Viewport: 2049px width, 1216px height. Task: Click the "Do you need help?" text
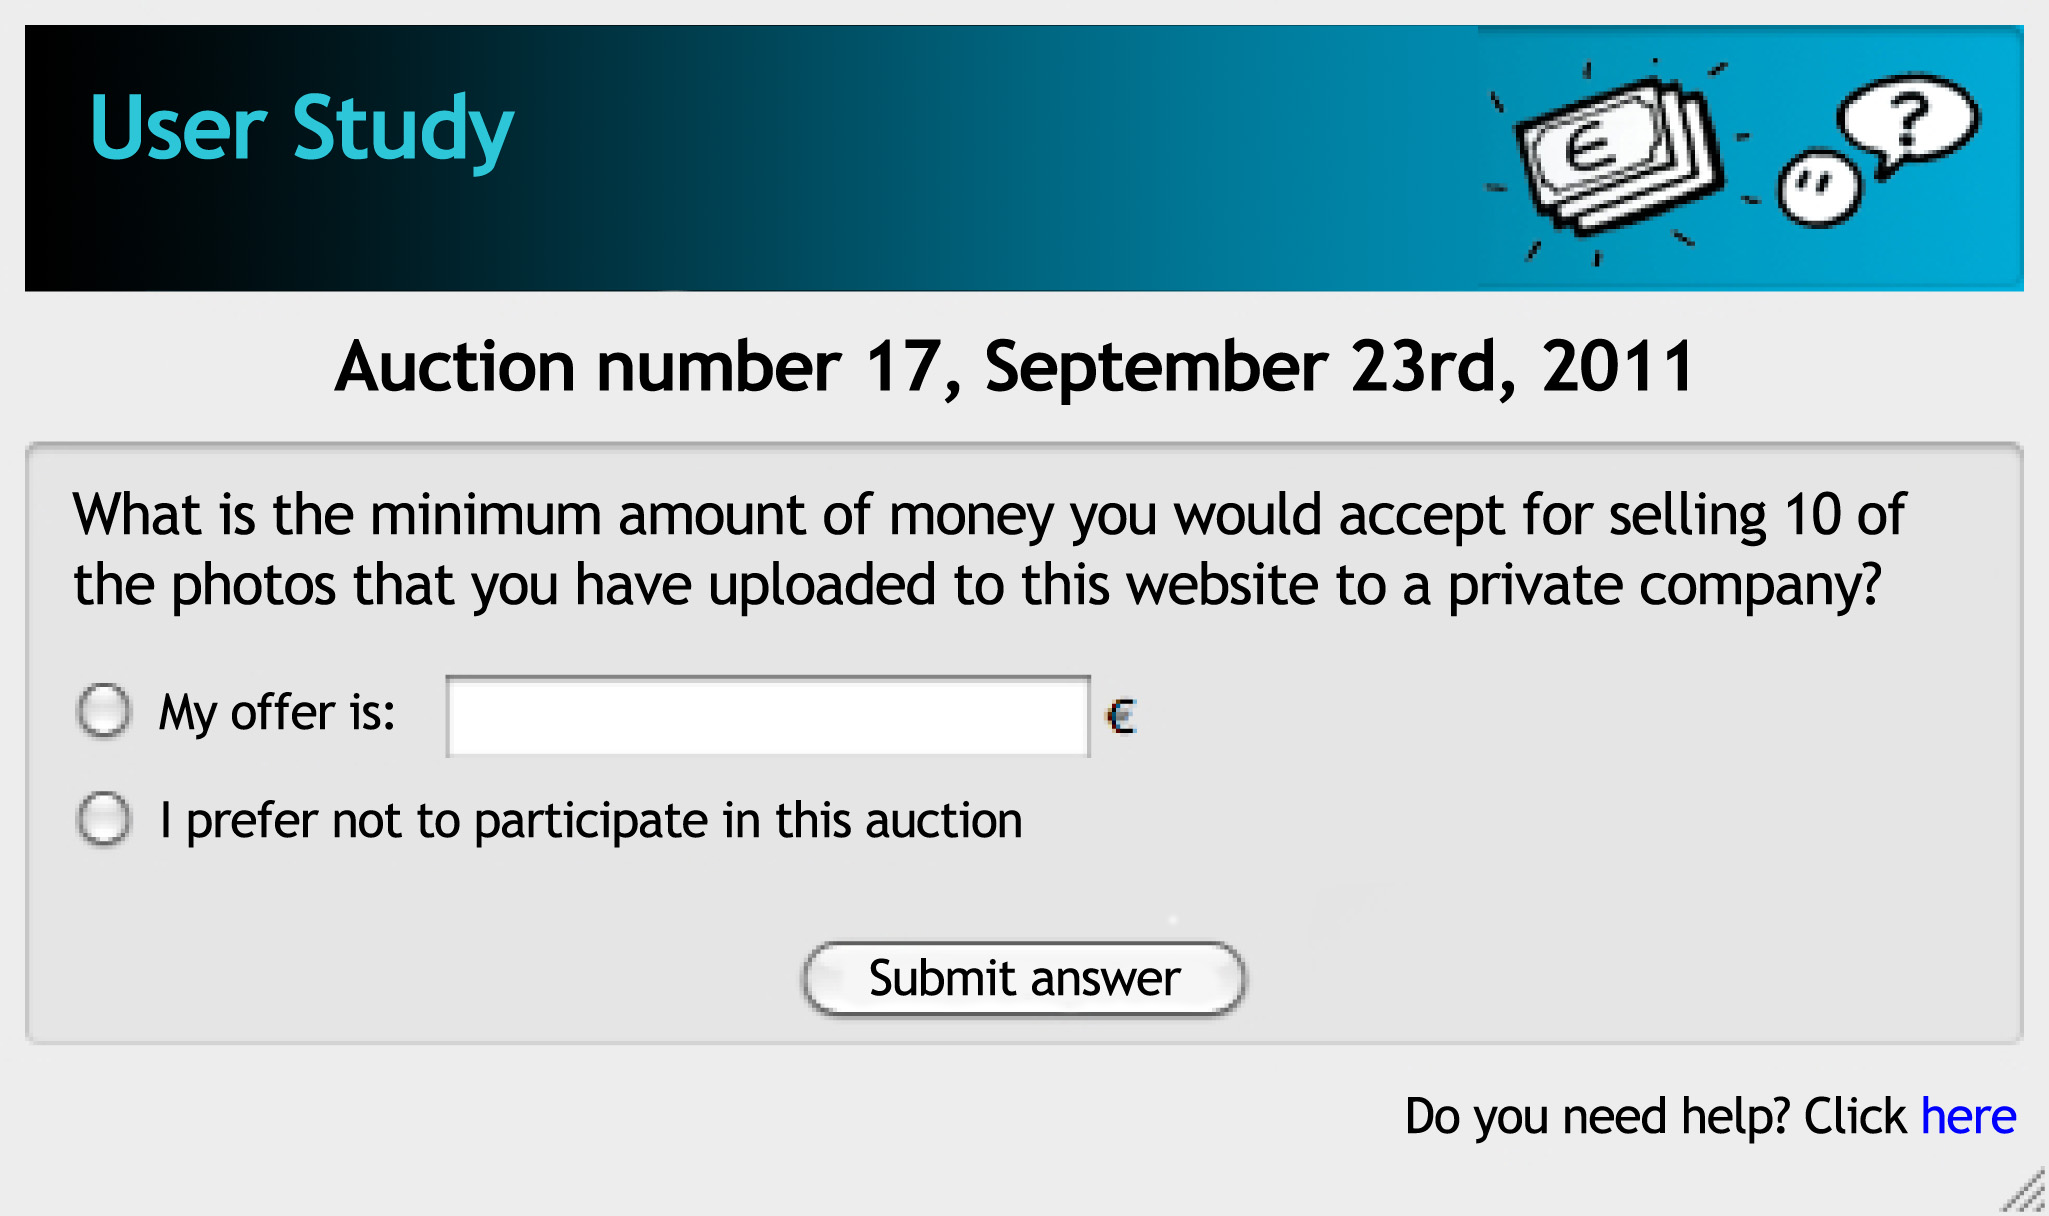tap(1655, 1116)
